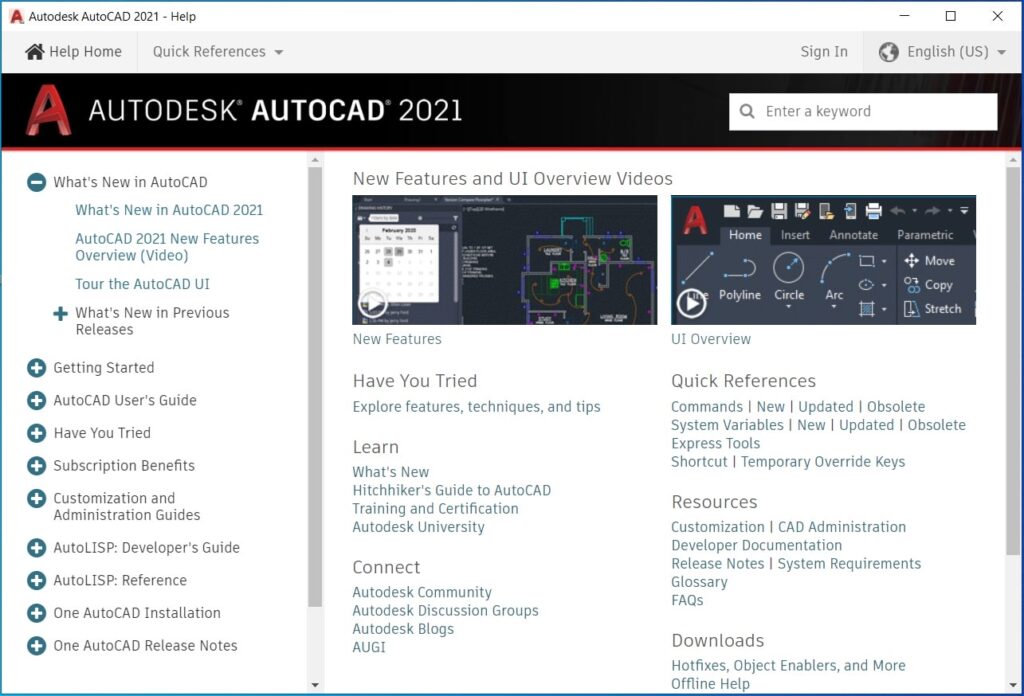The height and width of the screenshot is (696, 1024).
Task: Click the search magnifier icon
Action: 747,112
